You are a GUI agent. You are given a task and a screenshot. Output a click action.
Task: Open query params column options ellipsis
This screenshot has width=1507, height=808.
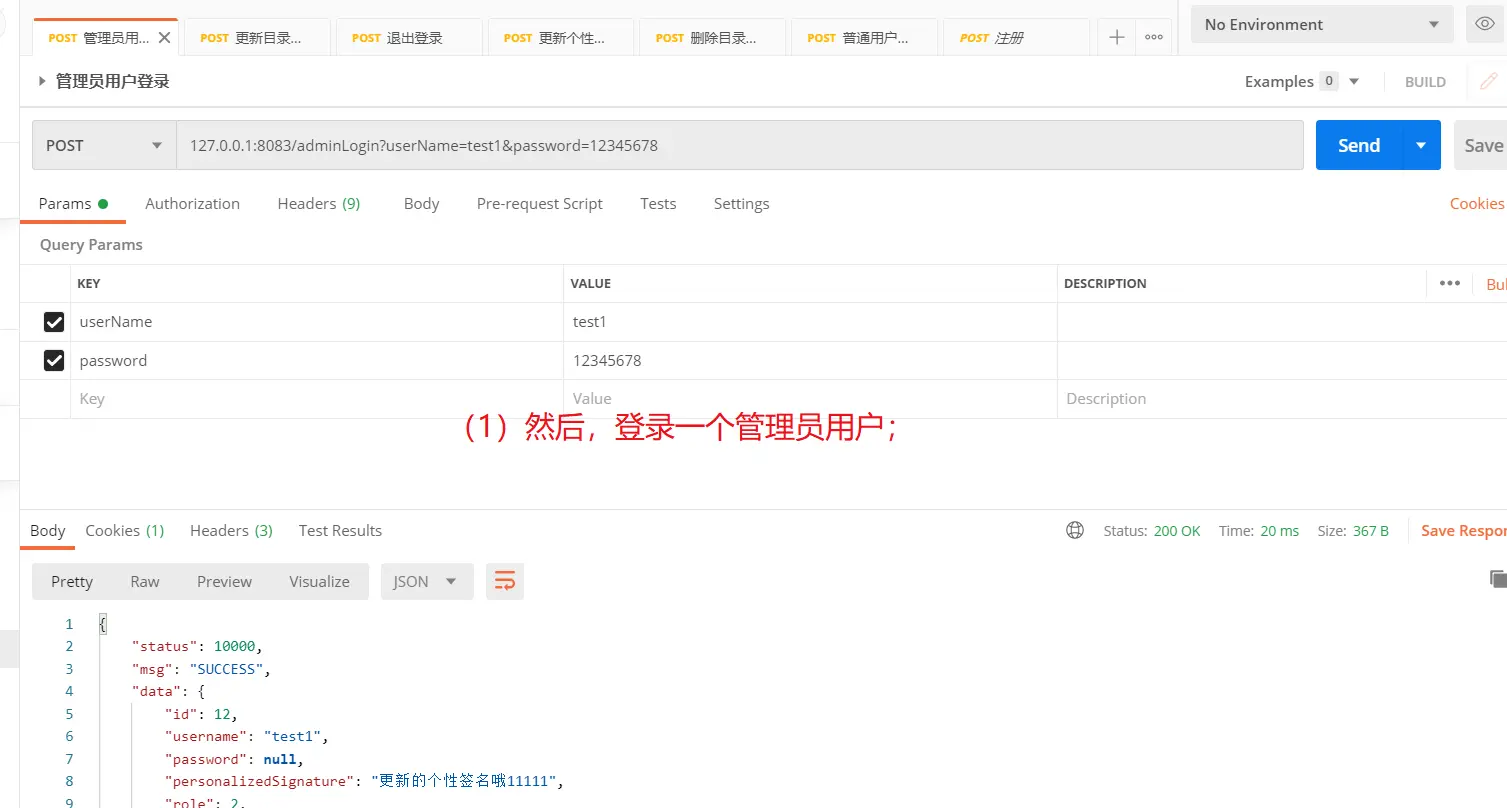point(1449,283)
